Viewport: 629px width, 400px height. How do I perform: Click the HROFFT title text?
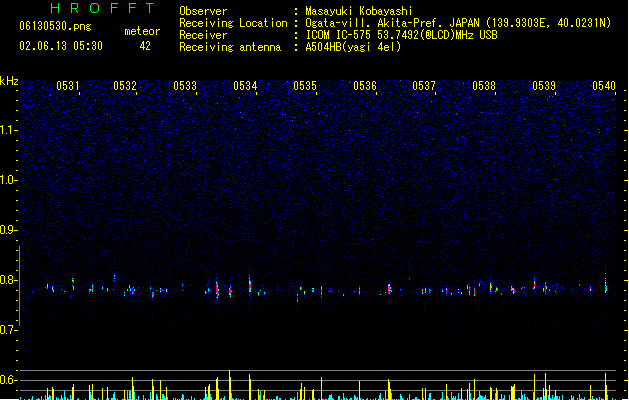coord(102,8)
